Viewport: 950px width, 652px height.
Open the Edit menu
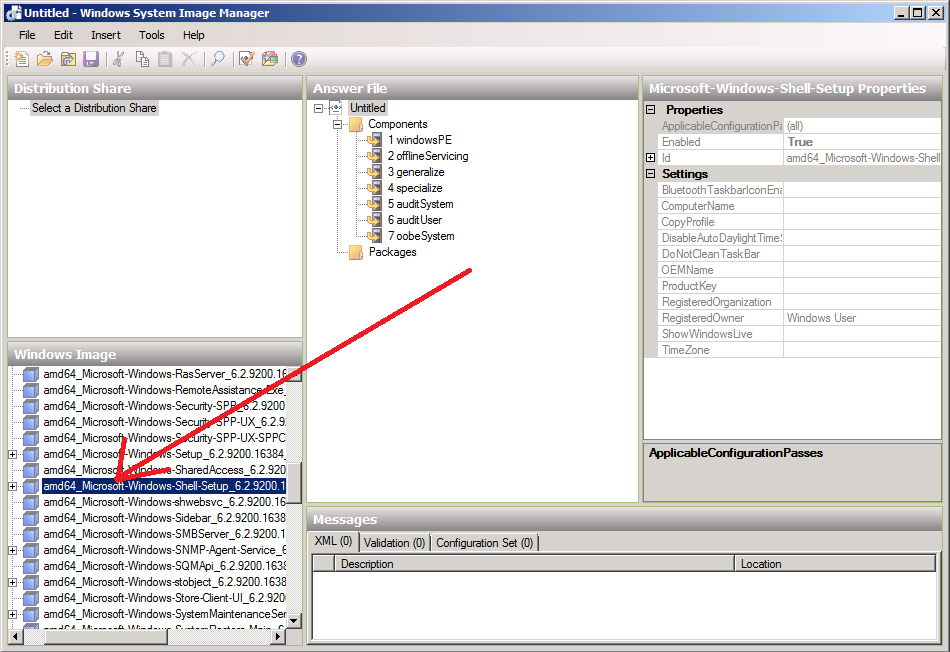coord(63,35)
